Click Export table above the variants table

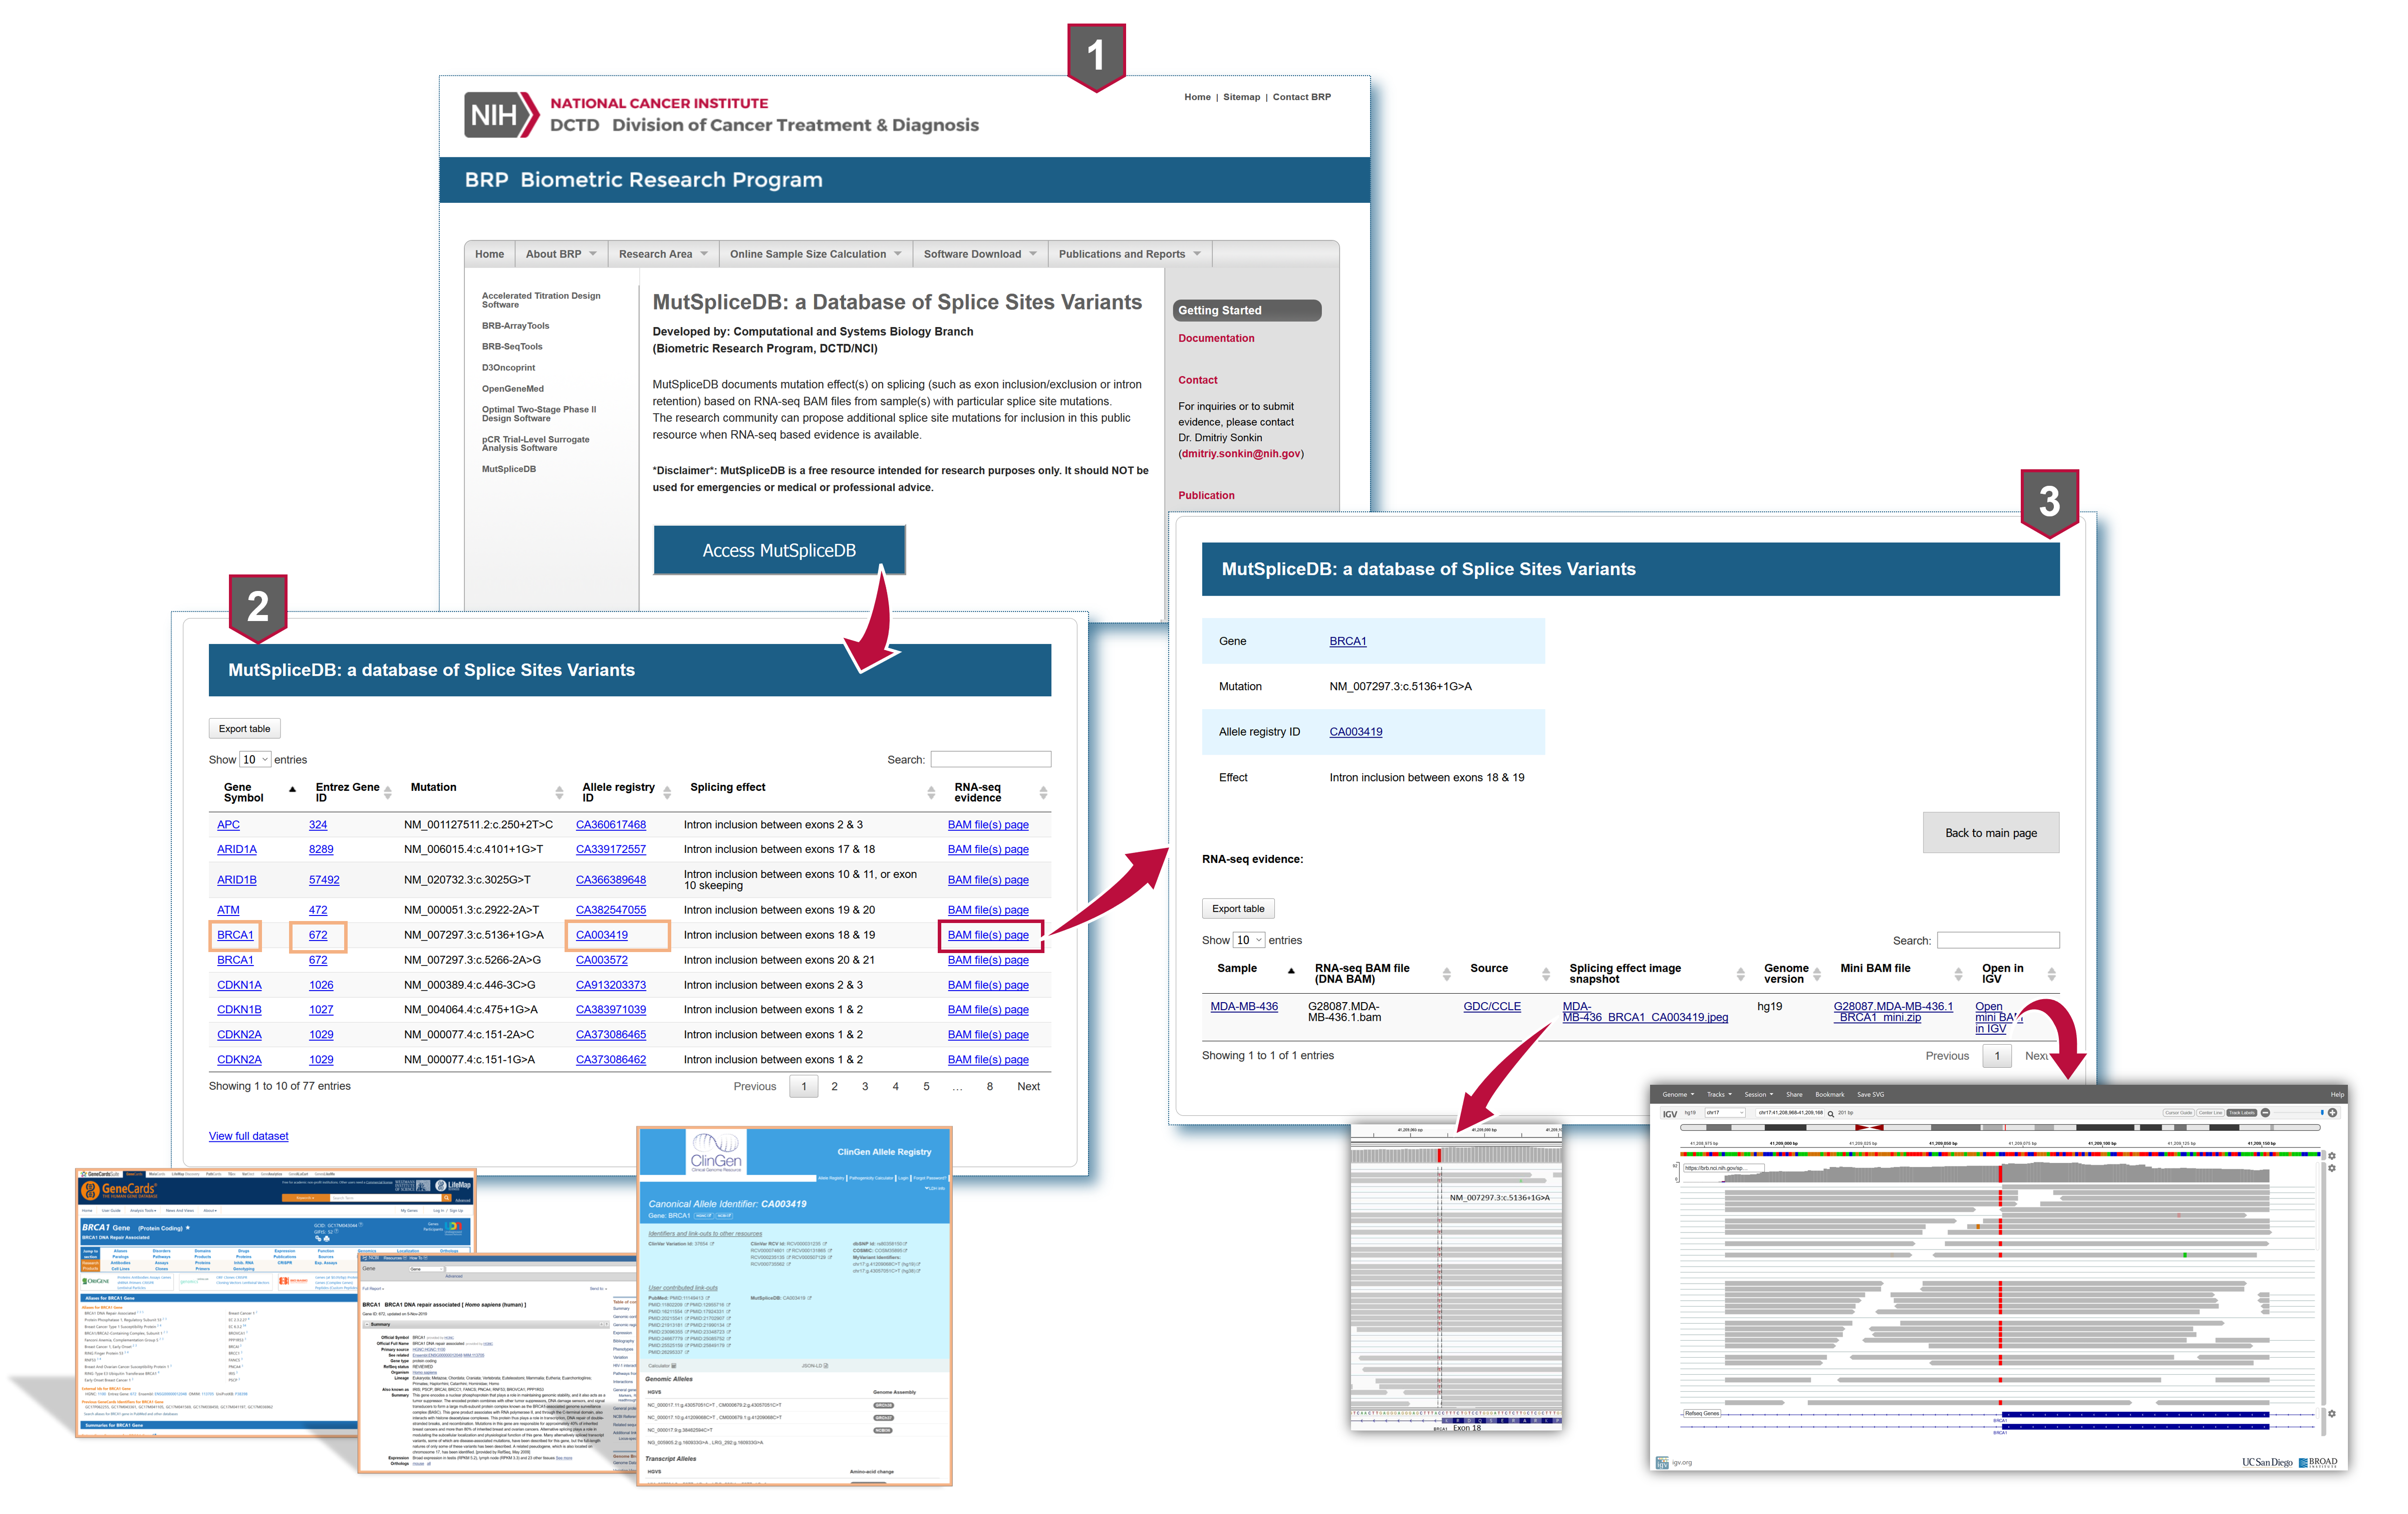coord(245,729)
